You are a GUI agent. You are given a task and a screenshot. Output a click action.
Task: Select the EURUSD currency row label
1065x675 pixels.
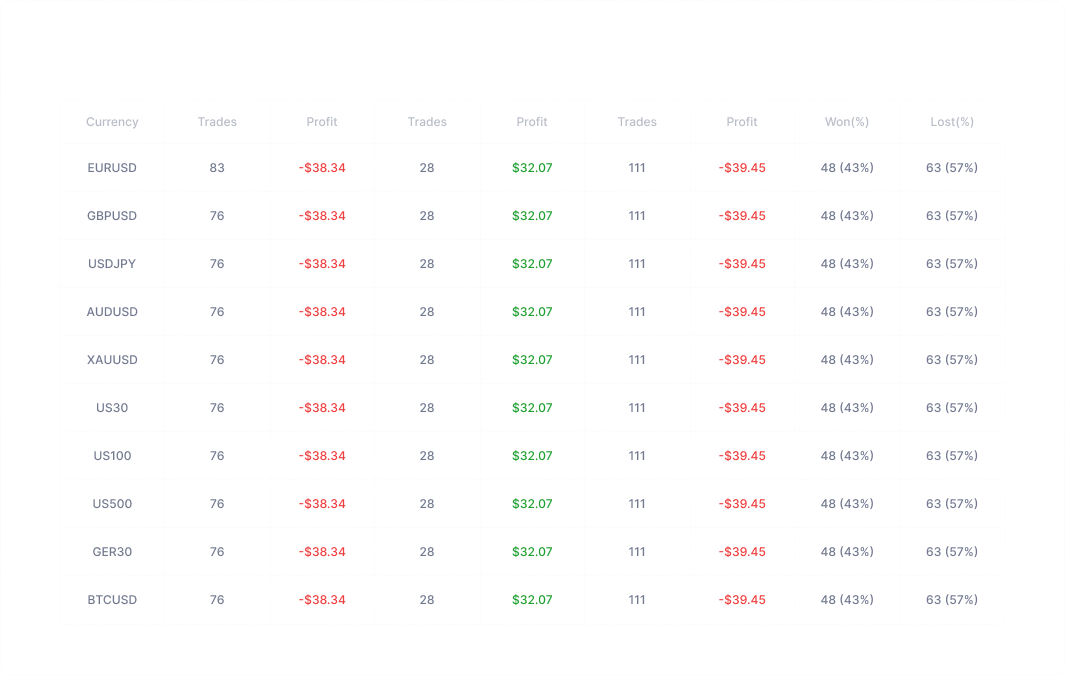pos(112,168)
